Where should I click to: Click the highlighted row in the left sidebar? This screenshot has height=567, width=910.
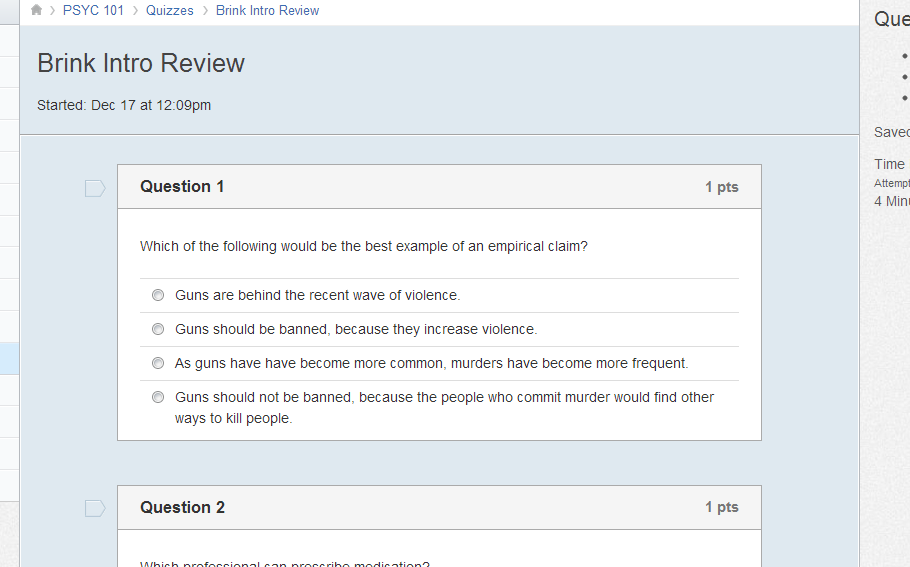[x=10, y=358]
